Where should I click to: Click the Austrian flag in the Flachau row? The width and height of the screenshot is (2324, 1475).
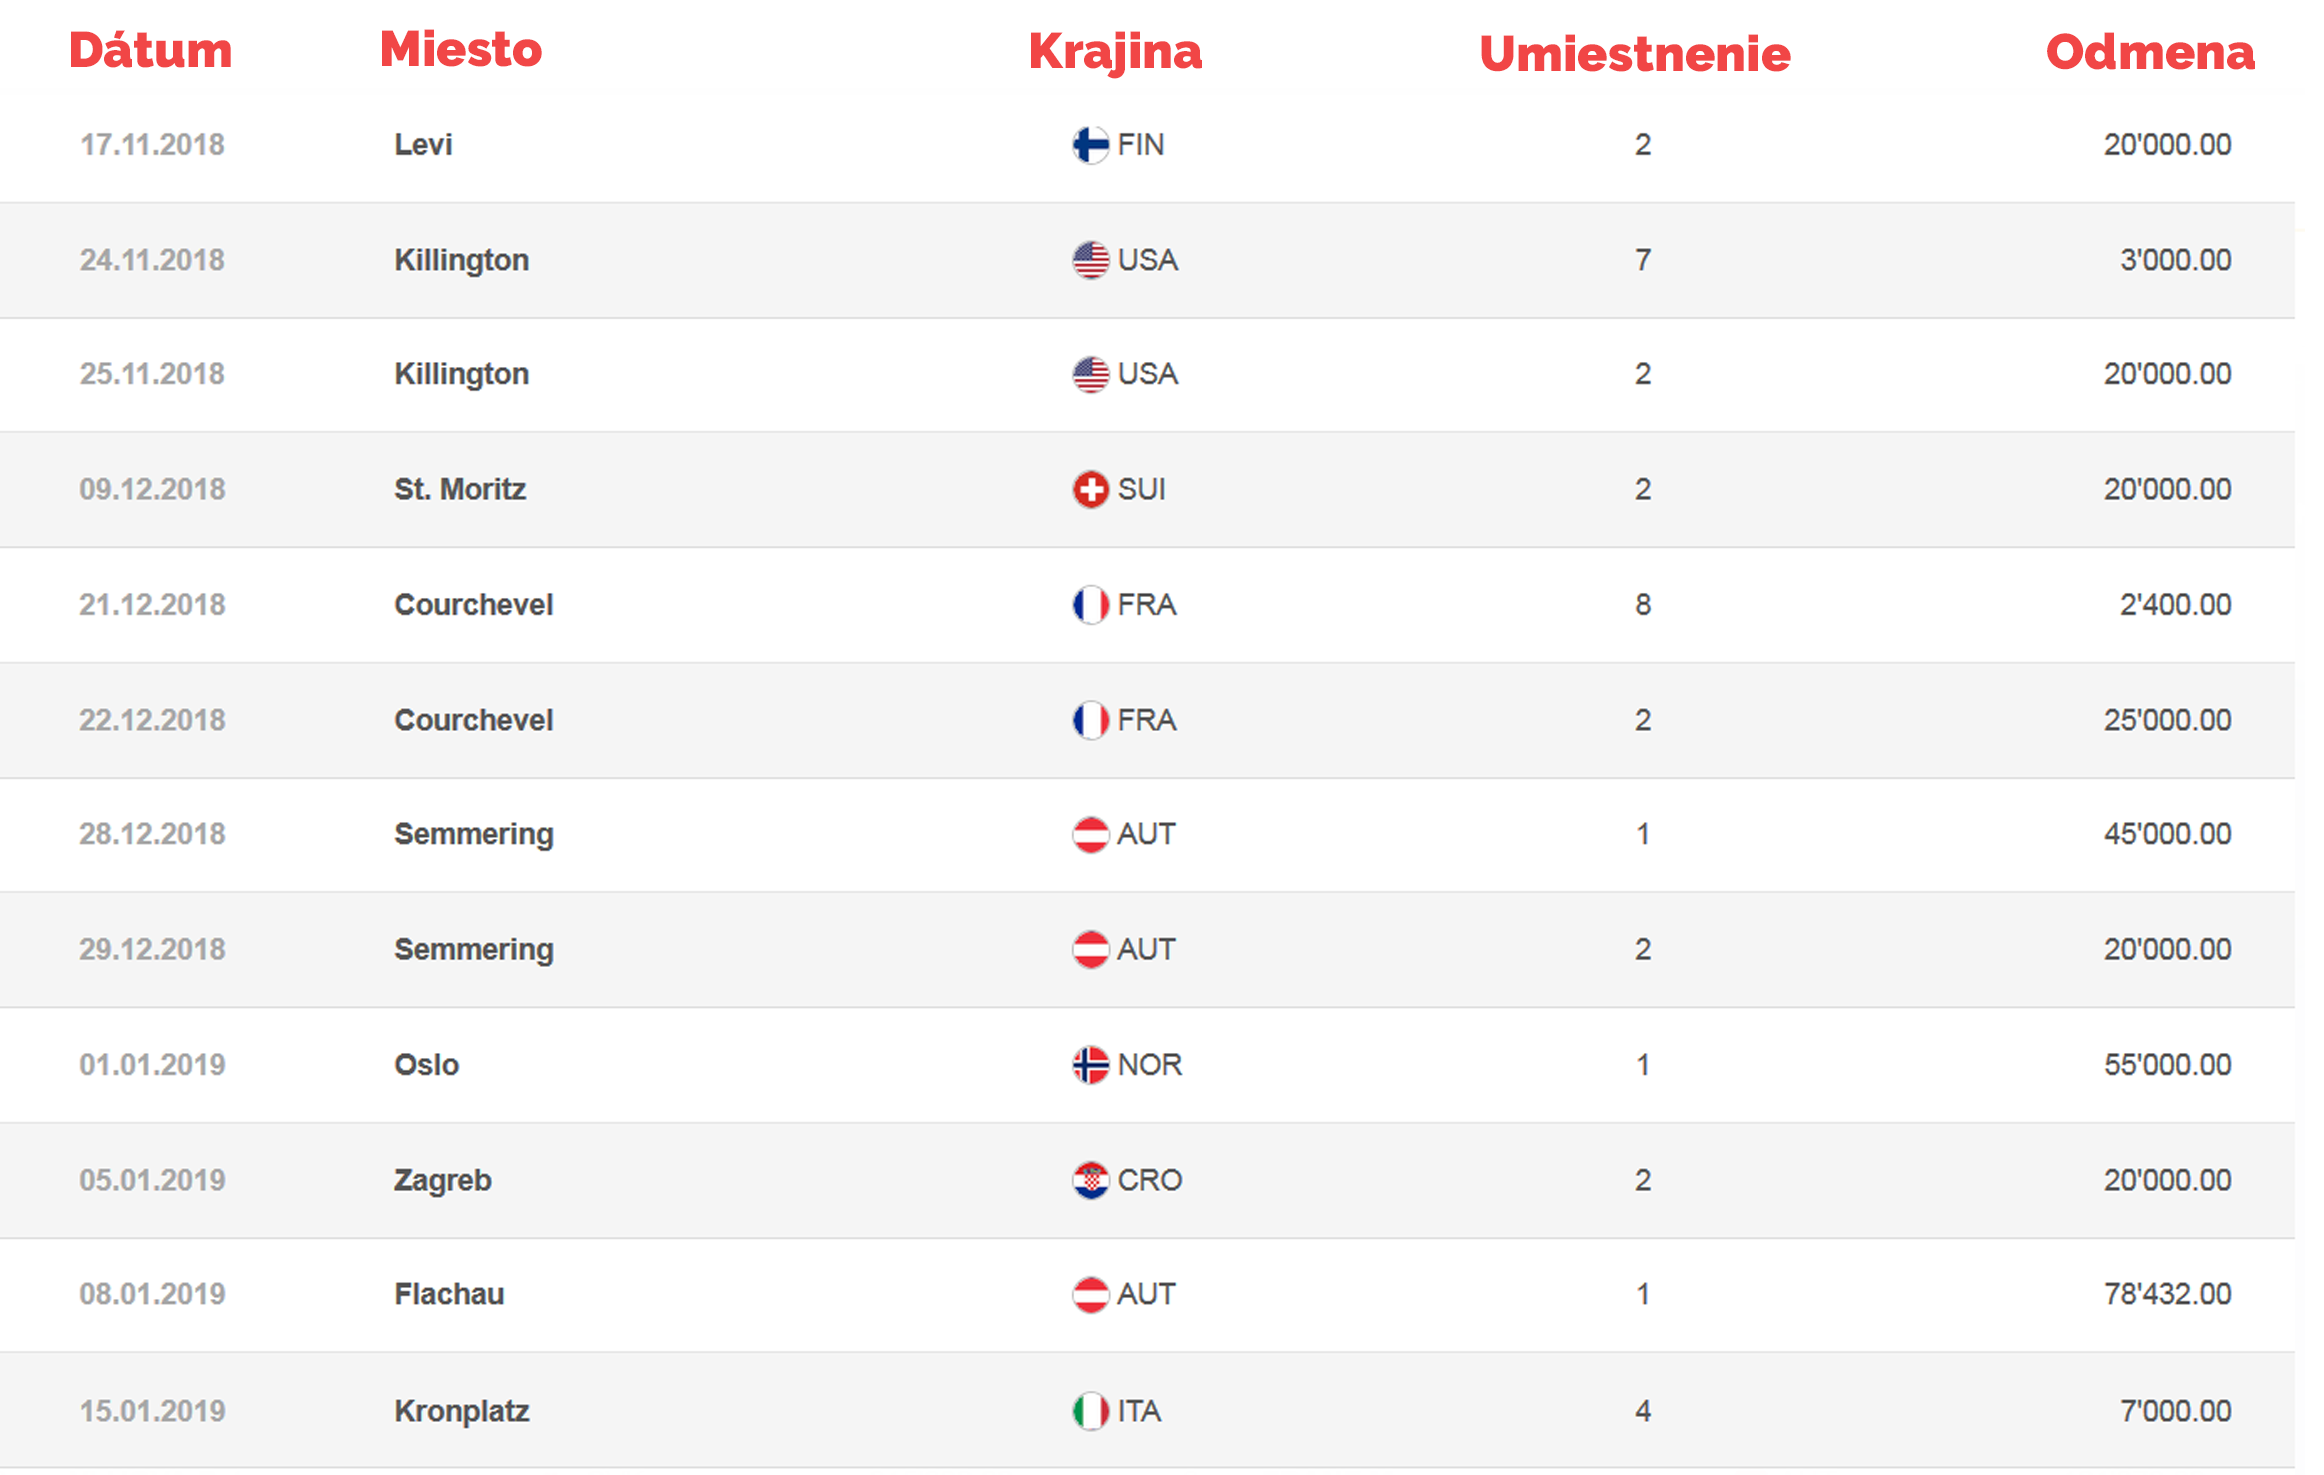pos(1090,1294)
